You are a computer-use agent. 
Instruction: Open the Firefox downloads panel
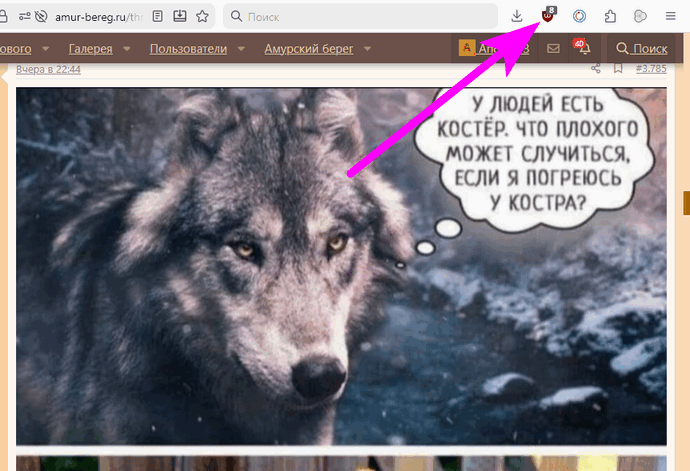(x=517, y=16)
